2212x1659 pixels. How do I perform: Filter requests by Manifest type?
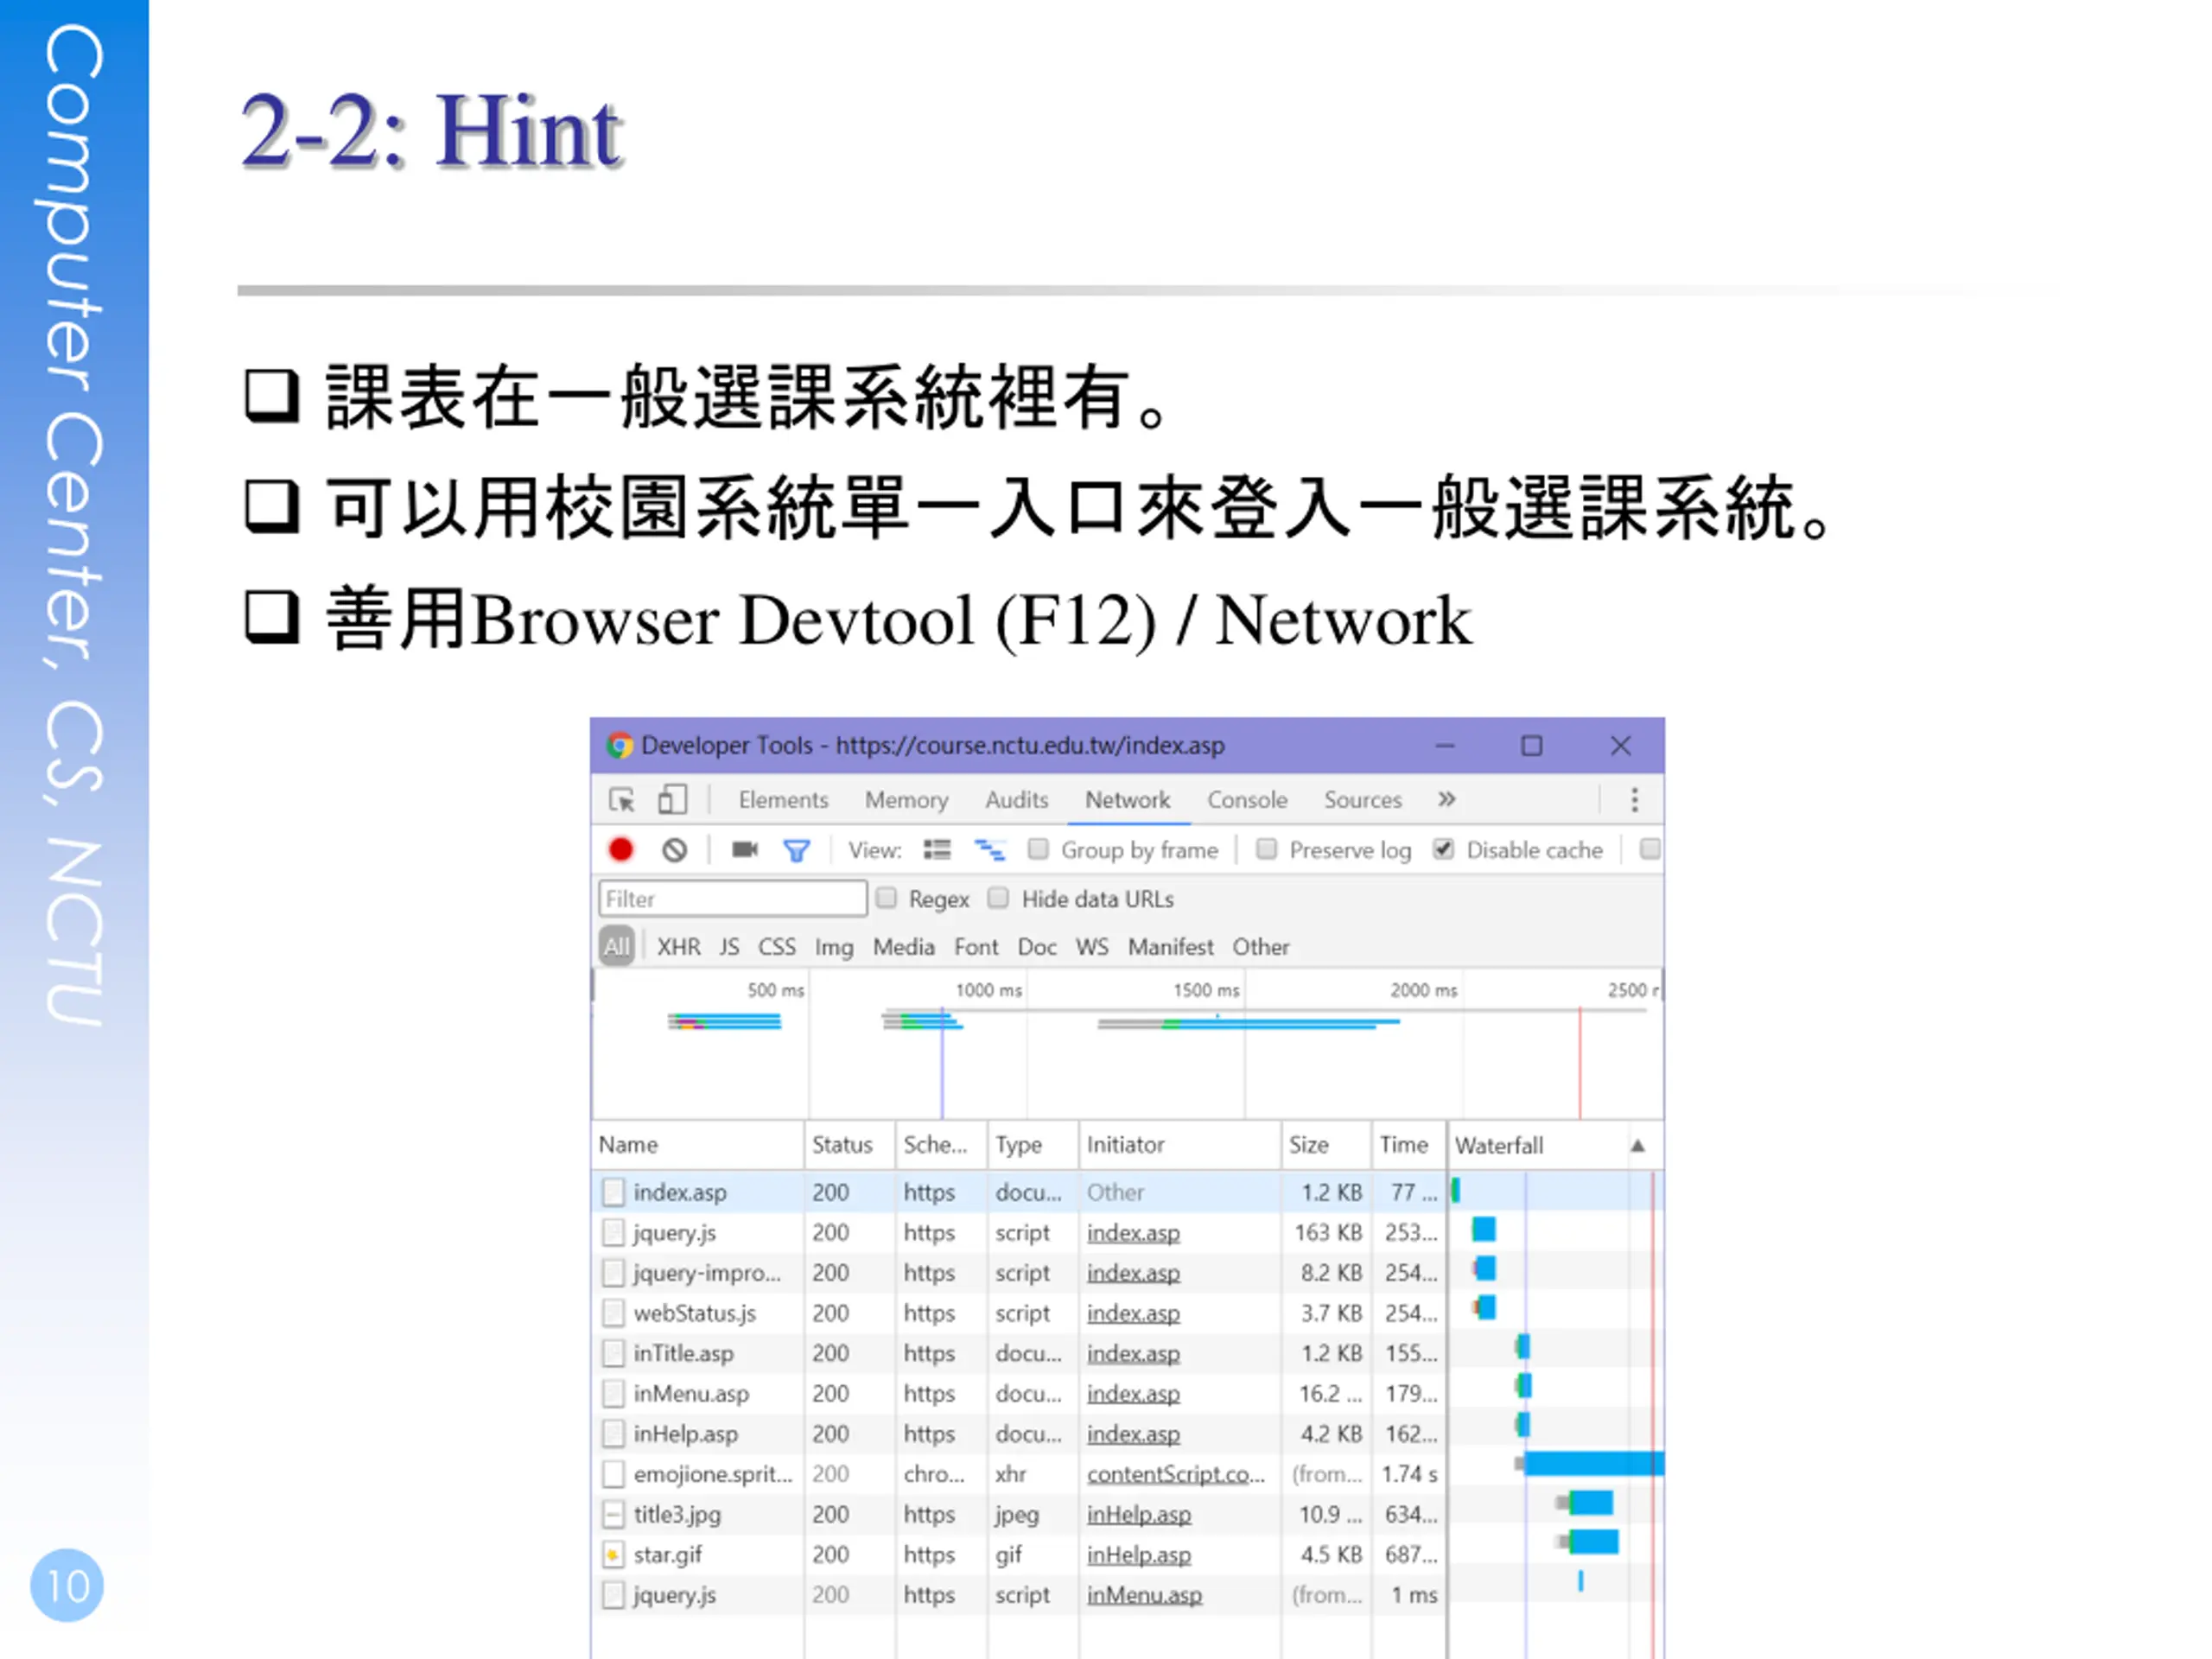pos(1171,947)
